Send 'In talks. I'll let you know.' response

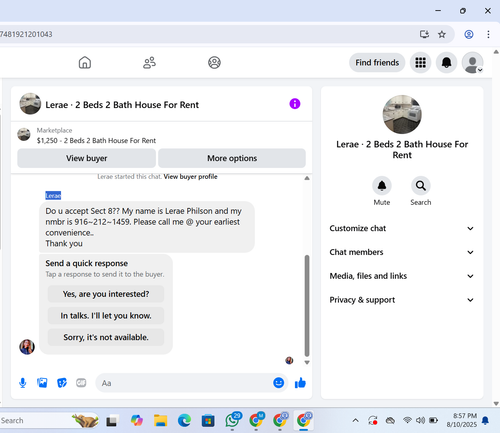click(x=106, y=316)
